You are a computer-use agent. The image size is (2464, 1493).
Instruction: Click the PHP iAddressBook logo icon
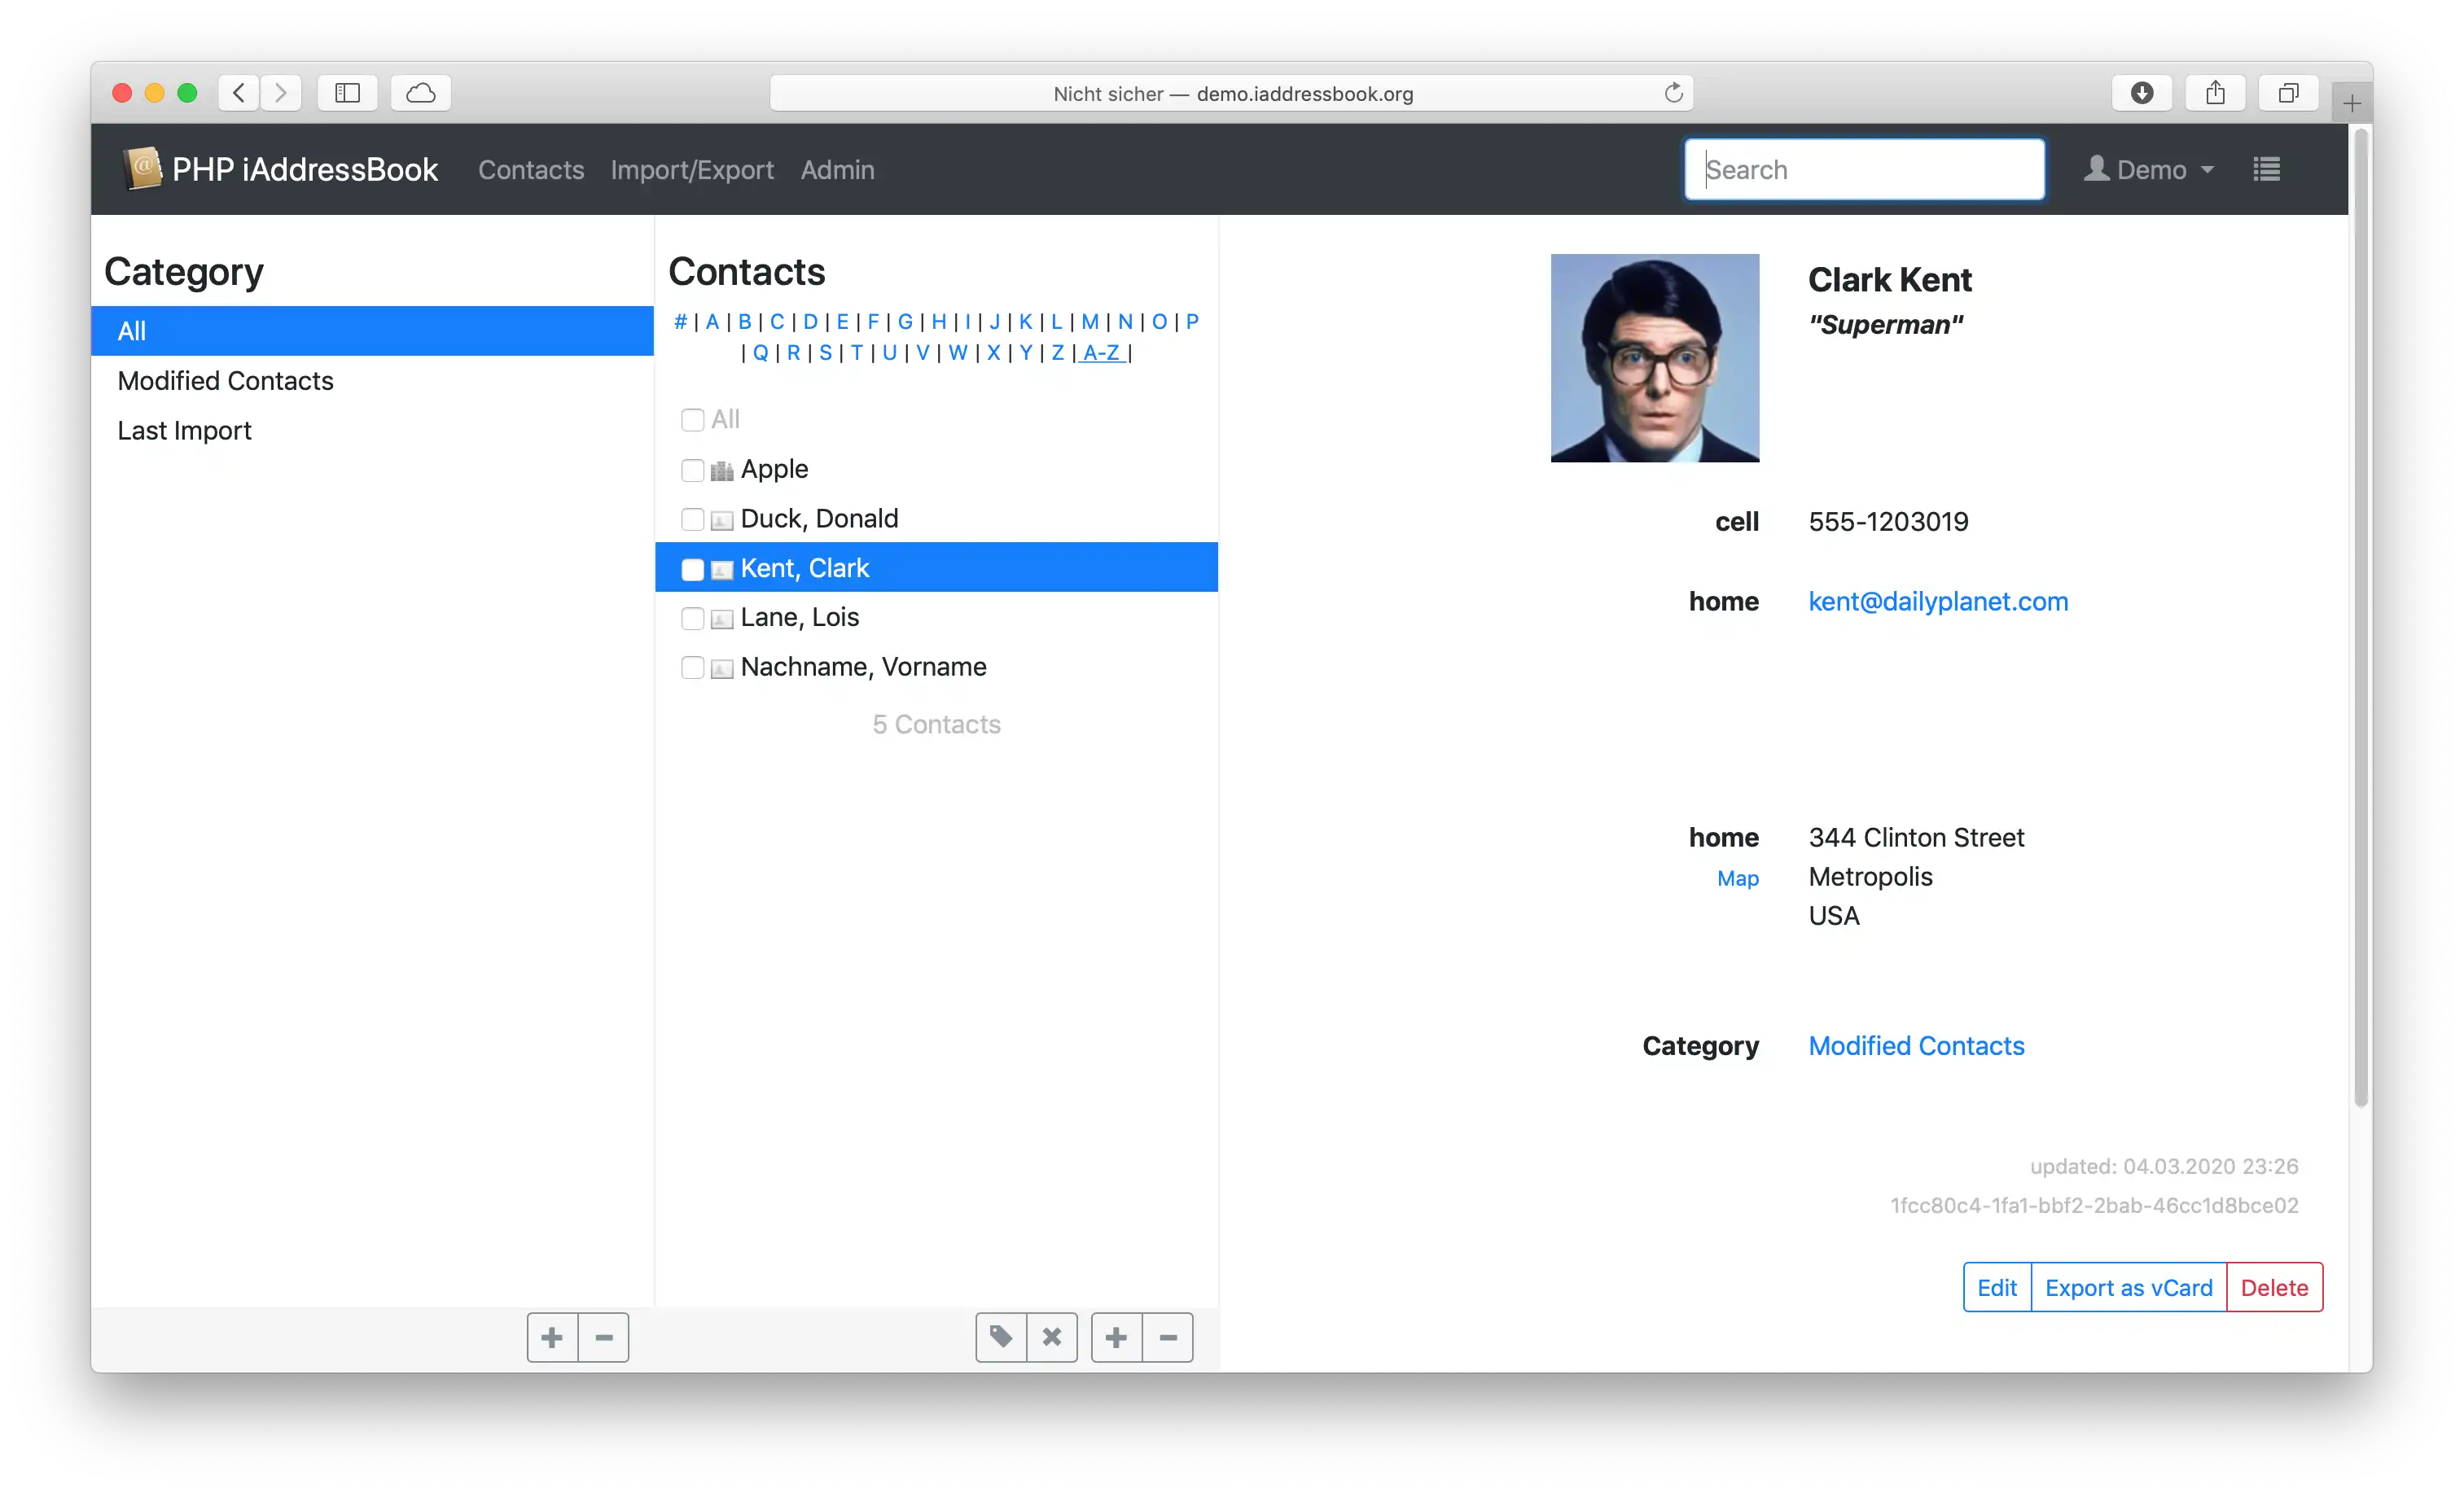143,168
